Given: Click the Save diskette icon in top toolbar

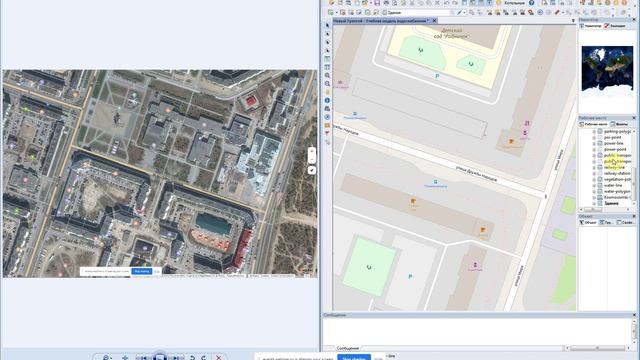Looking at the screenshot, I should pyautogui.click(x=377, y=3).
